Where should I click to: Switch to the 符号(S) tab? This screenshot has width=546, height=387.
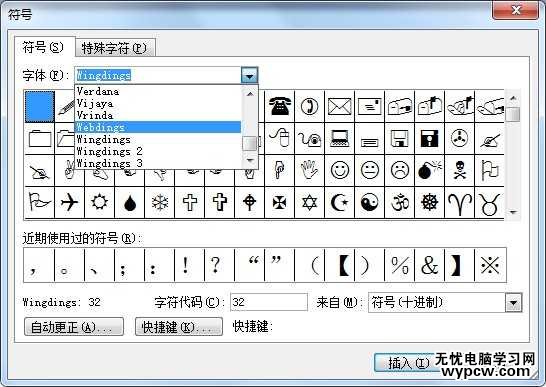(43, 47)
